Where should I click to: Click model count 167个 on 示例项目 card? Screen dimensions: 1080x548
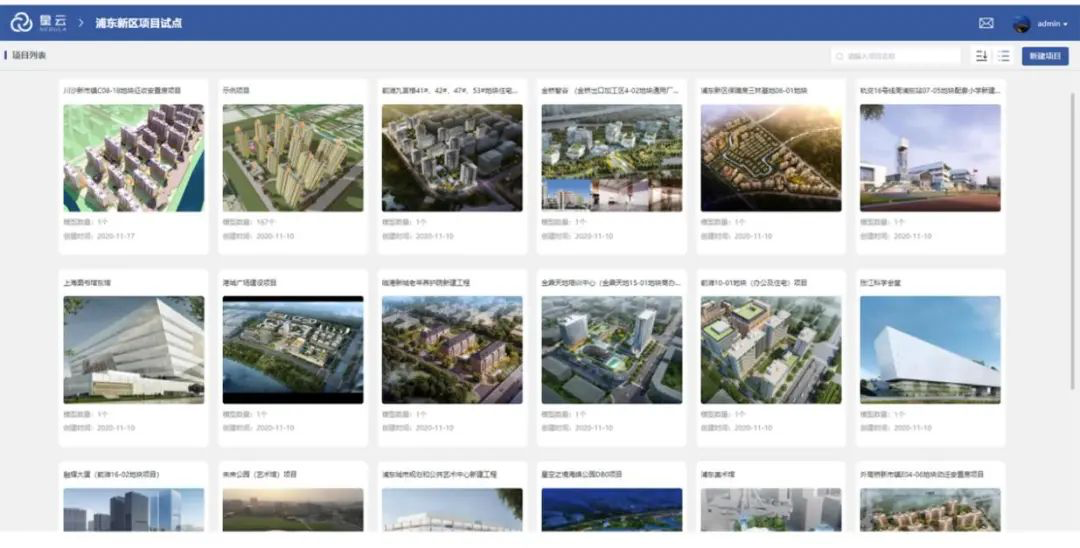tap(266, 222)
